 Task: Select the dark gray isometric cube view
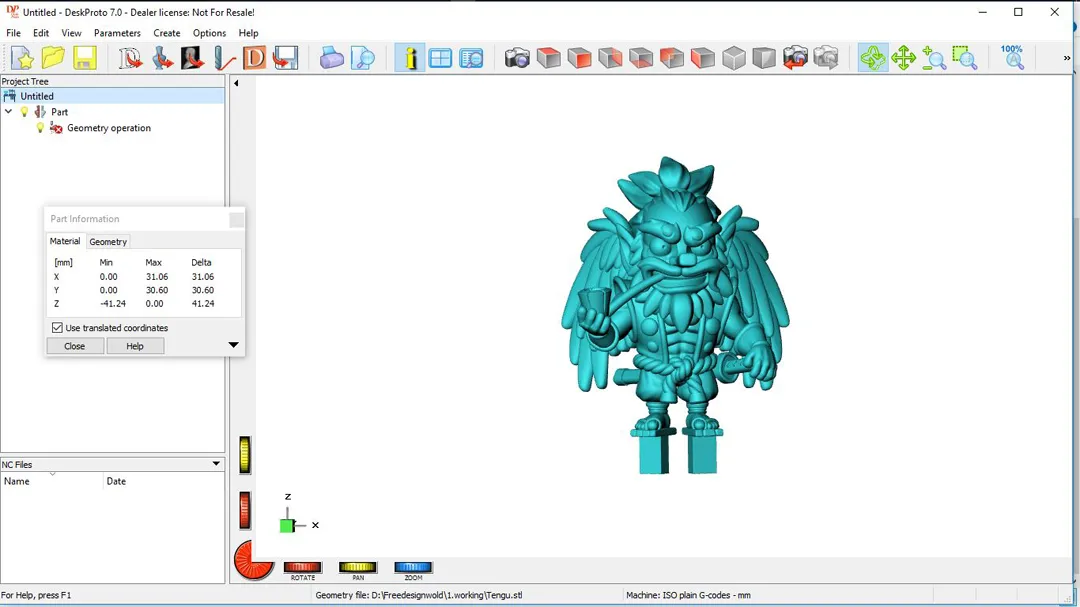[764, 59]
